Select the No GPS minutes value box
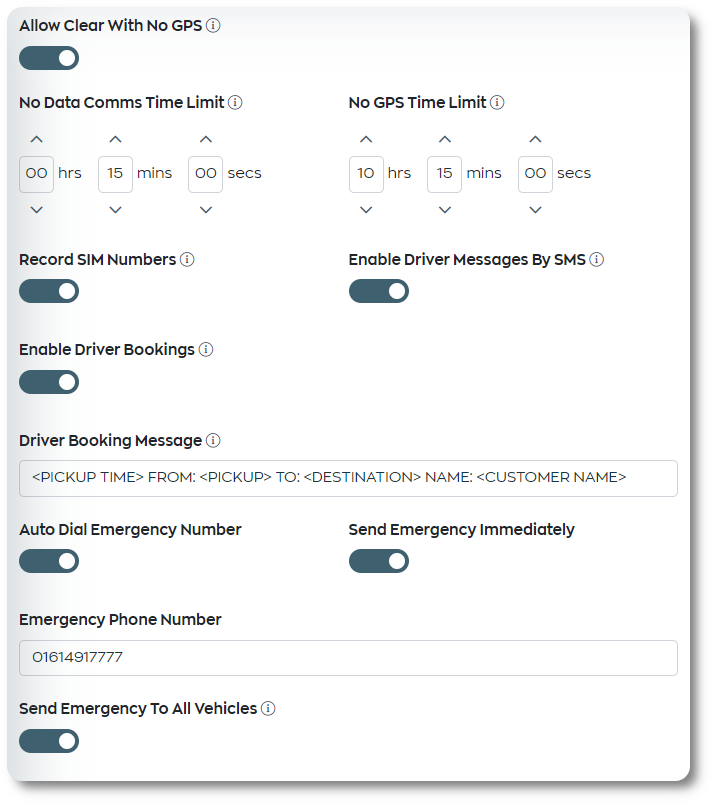The width and height of the screenshot is (713, 804). click(x=444, y=174)
